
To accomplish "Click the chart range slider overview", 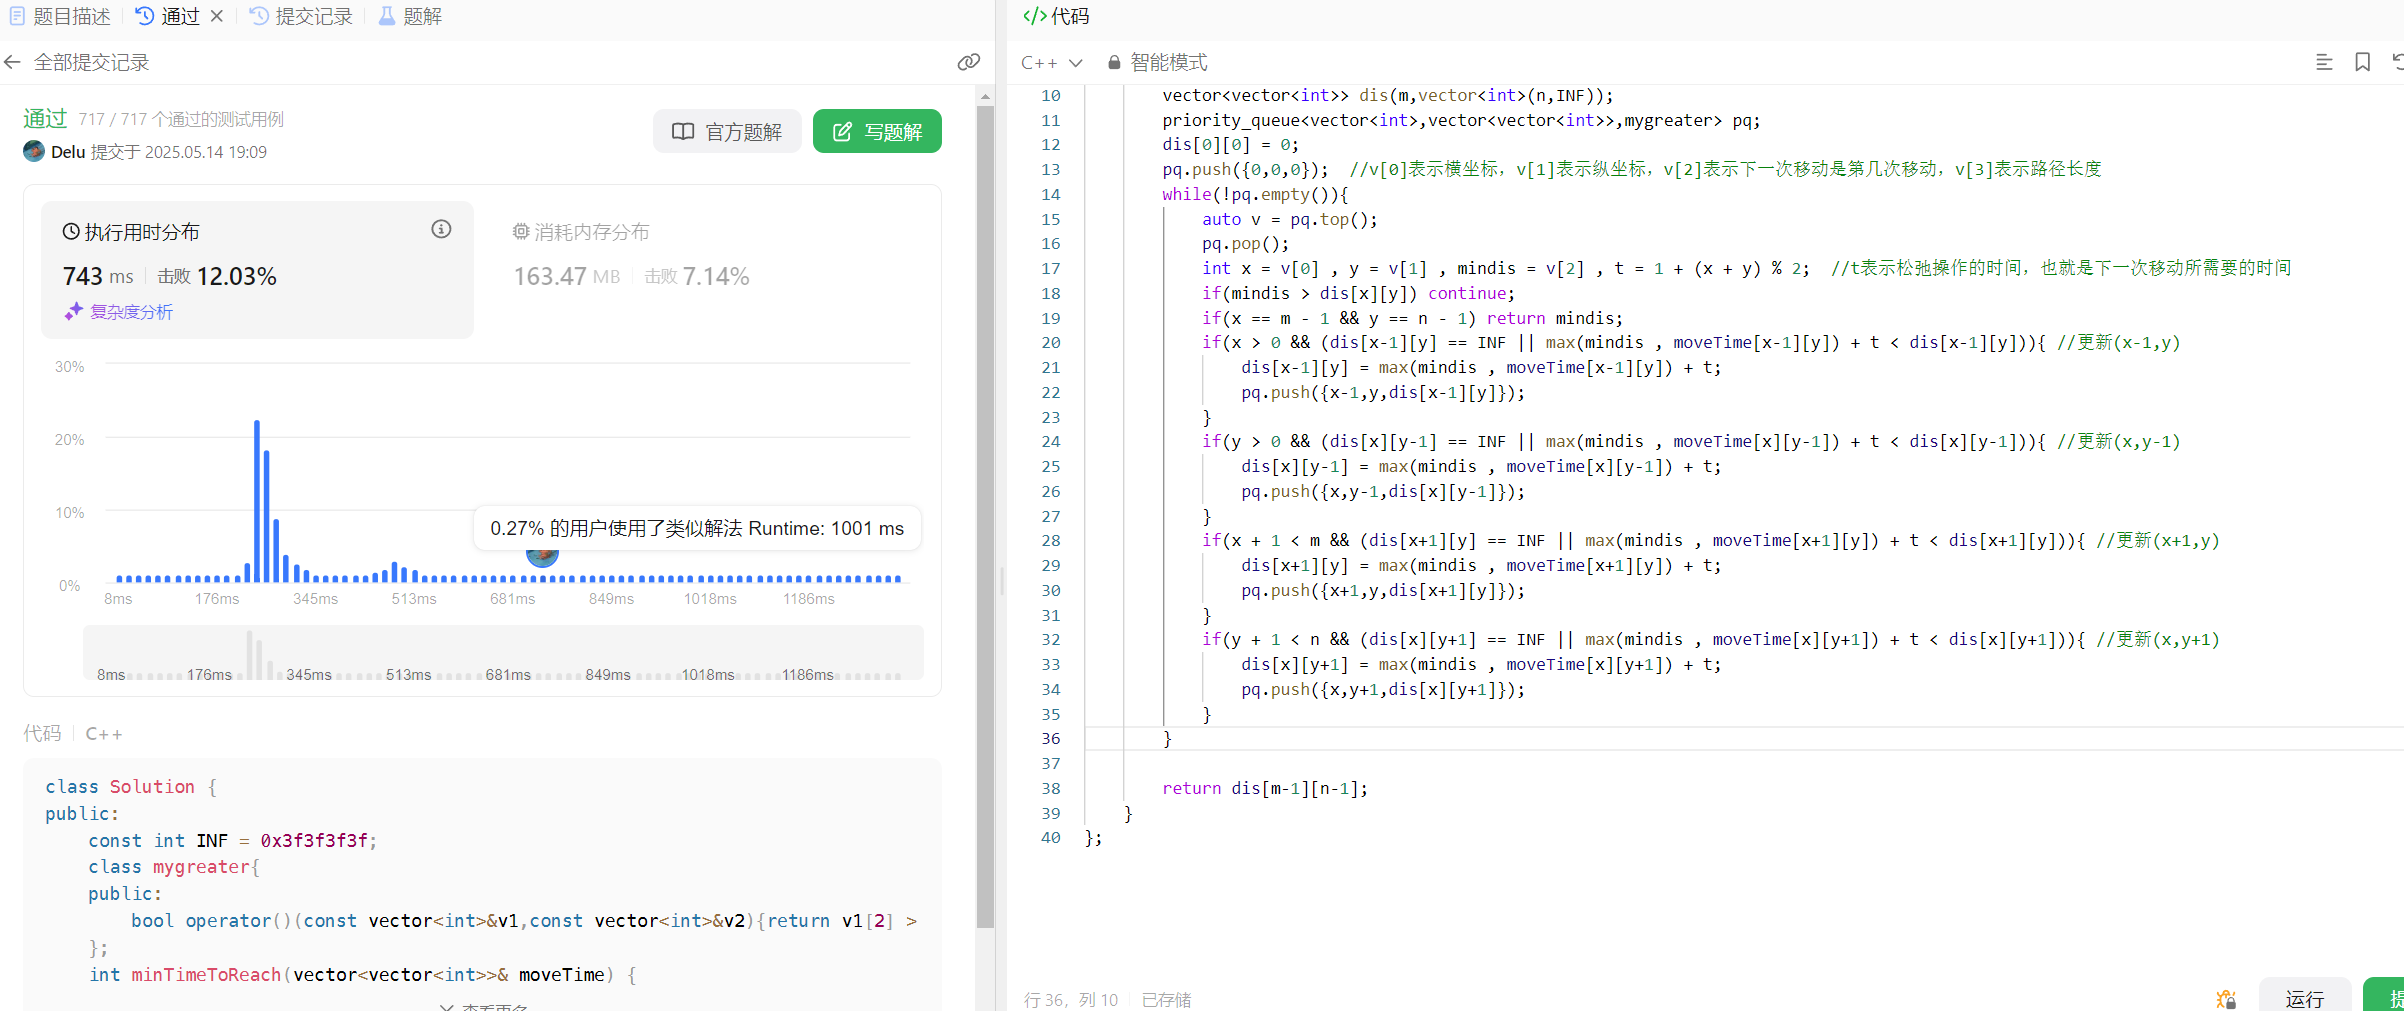I will (503, 653).
